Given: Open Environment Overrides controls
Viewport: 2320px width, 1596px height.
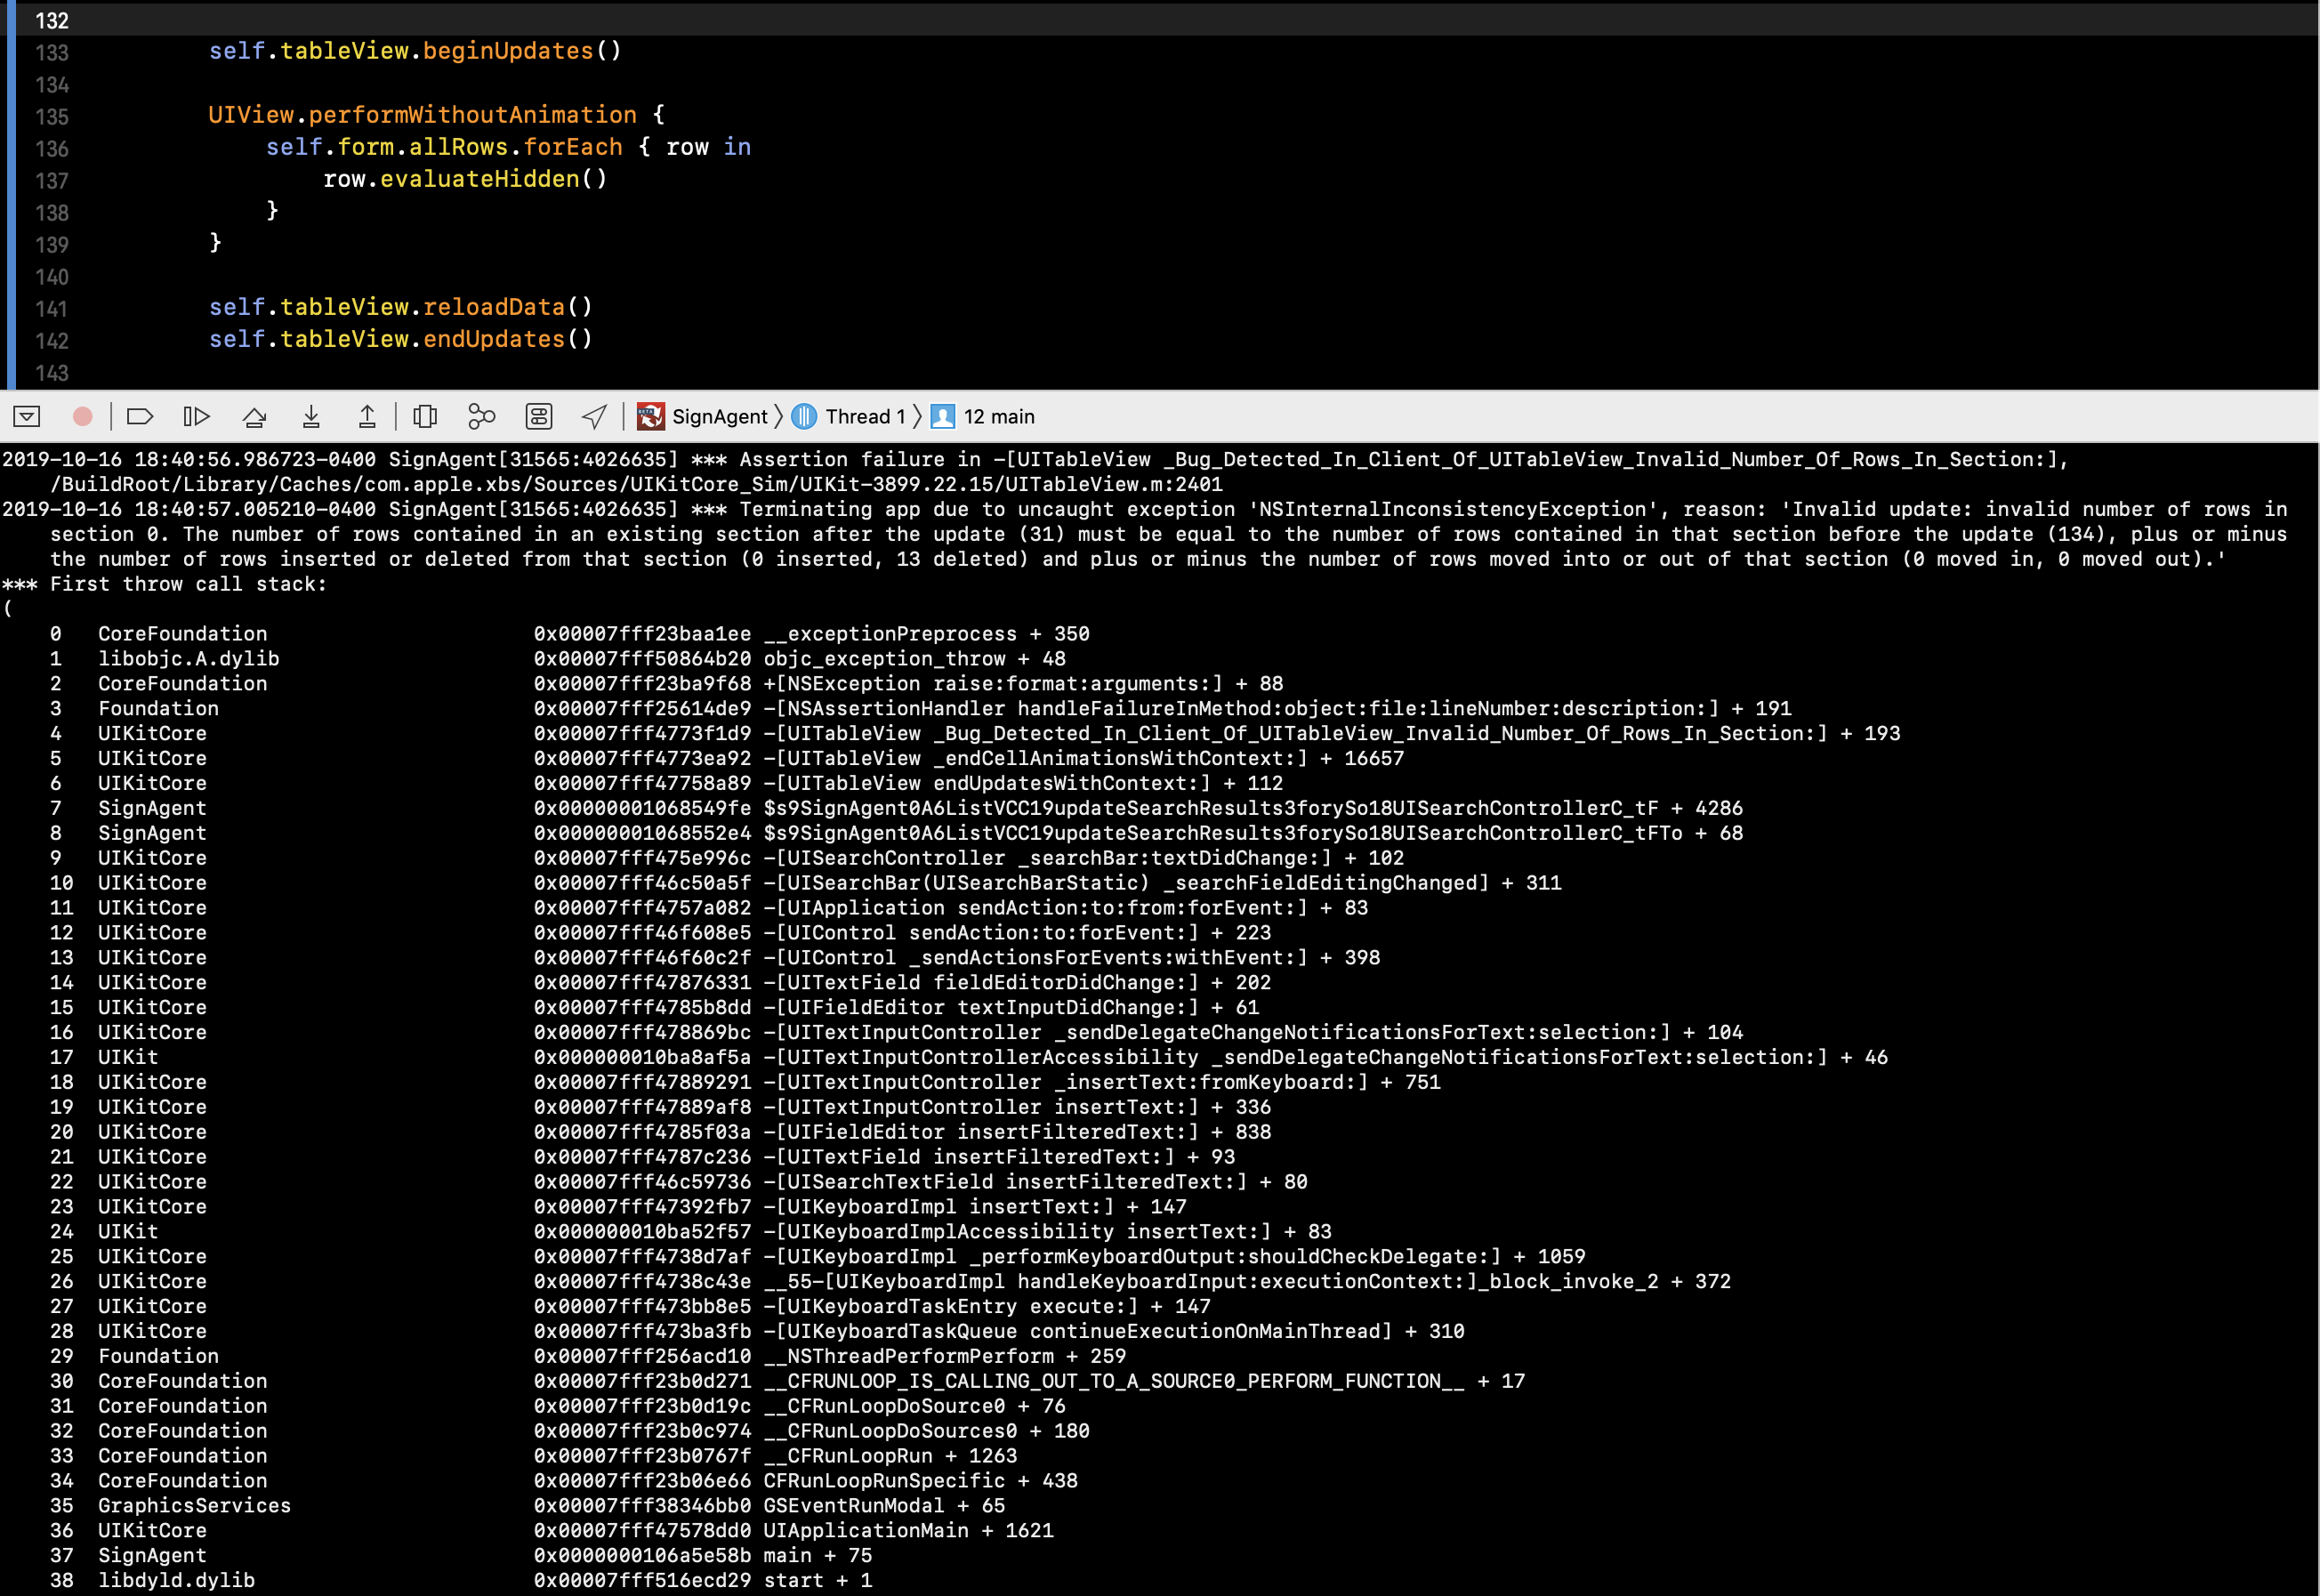Looking at the screenshot, I should [x=539, y=416].
